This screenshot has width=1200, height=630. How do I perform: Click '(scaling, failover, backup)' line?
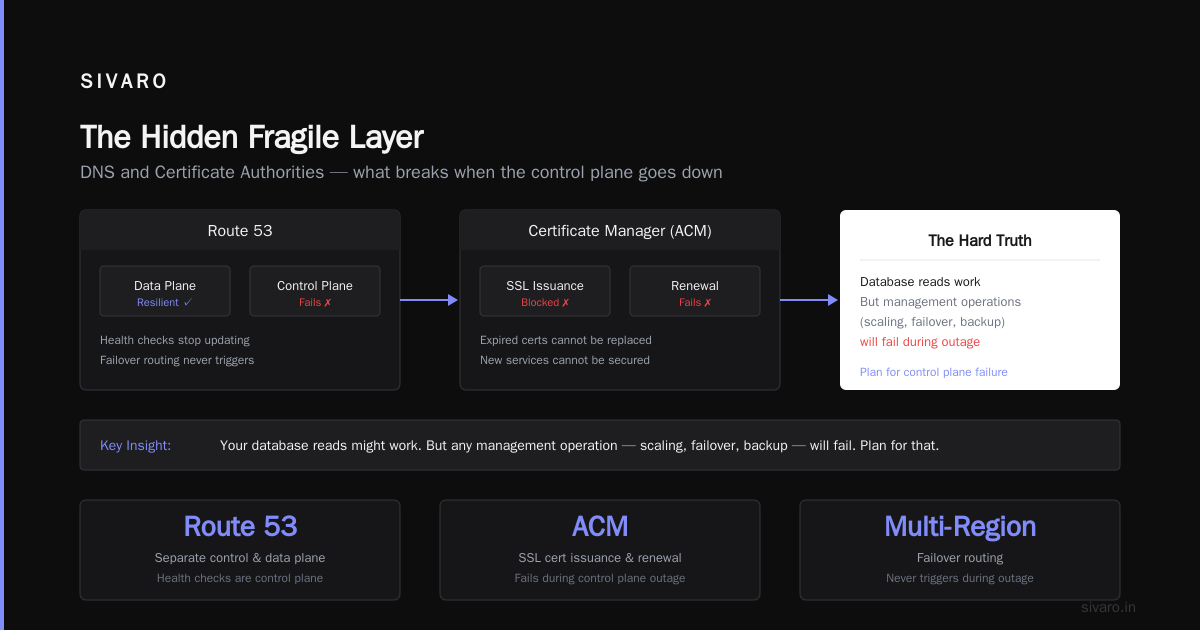tap(932, 322)
